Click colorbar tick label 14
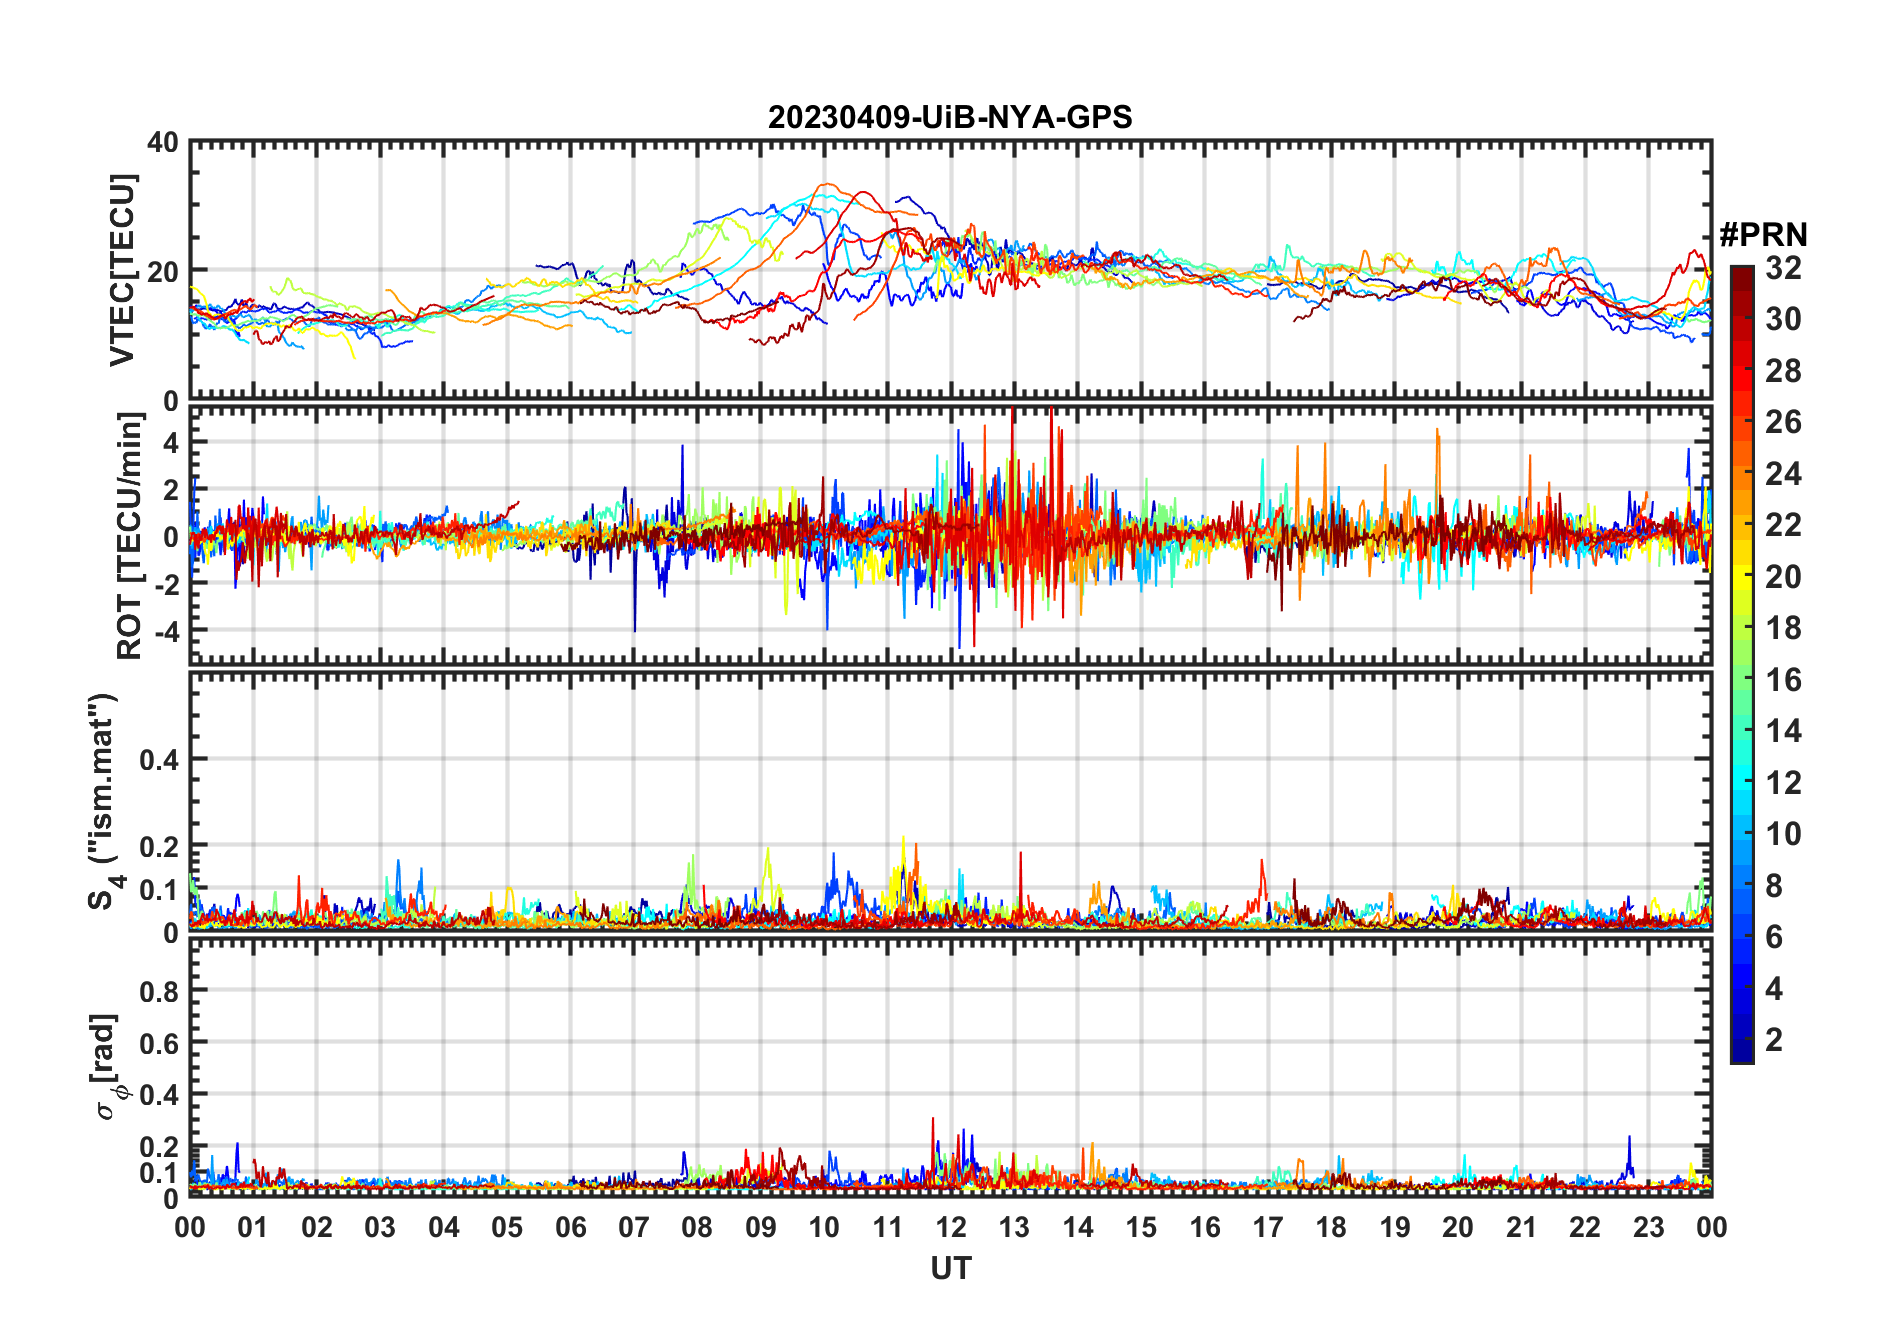 pyautogui.click(x=1783, y=731)
